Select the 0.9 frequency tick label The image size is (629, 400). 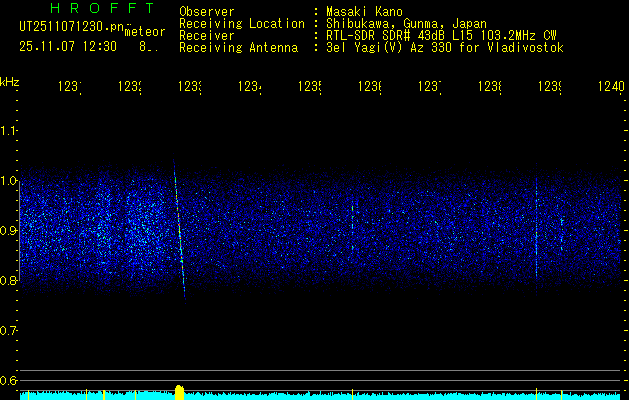click(x=9, y=231)
